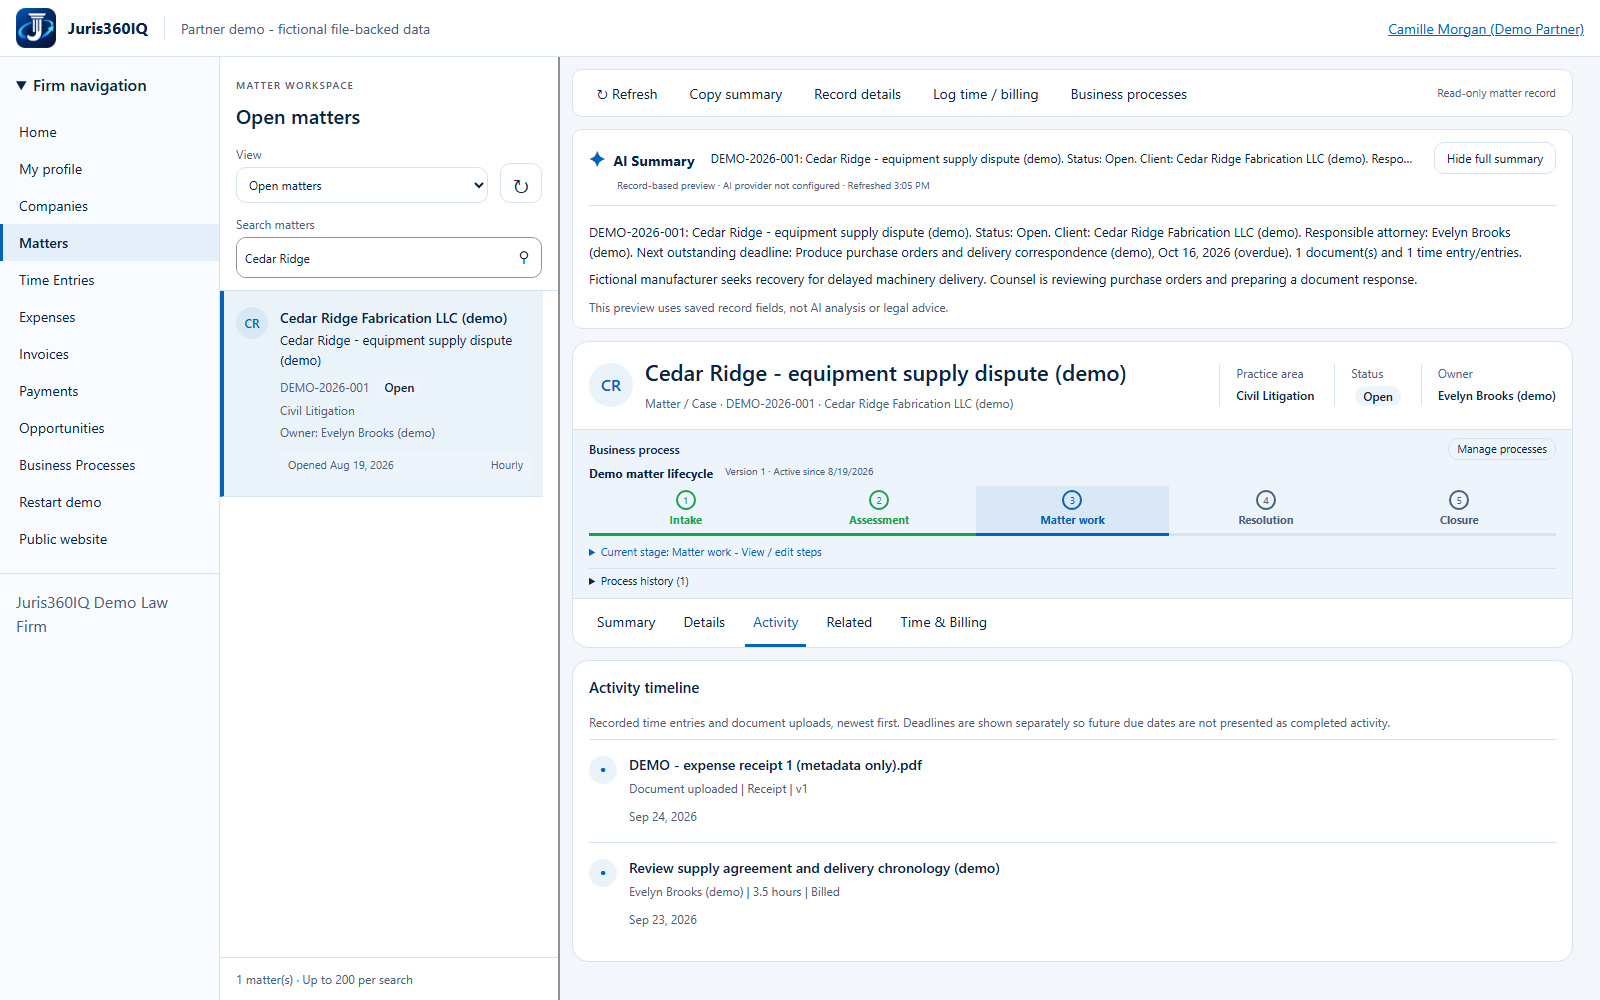This screenshot has width=1600, height=1000.
Task: Open Camille Morgan demo partner link
Action: pyautogui.click(x=1485, y=29)
